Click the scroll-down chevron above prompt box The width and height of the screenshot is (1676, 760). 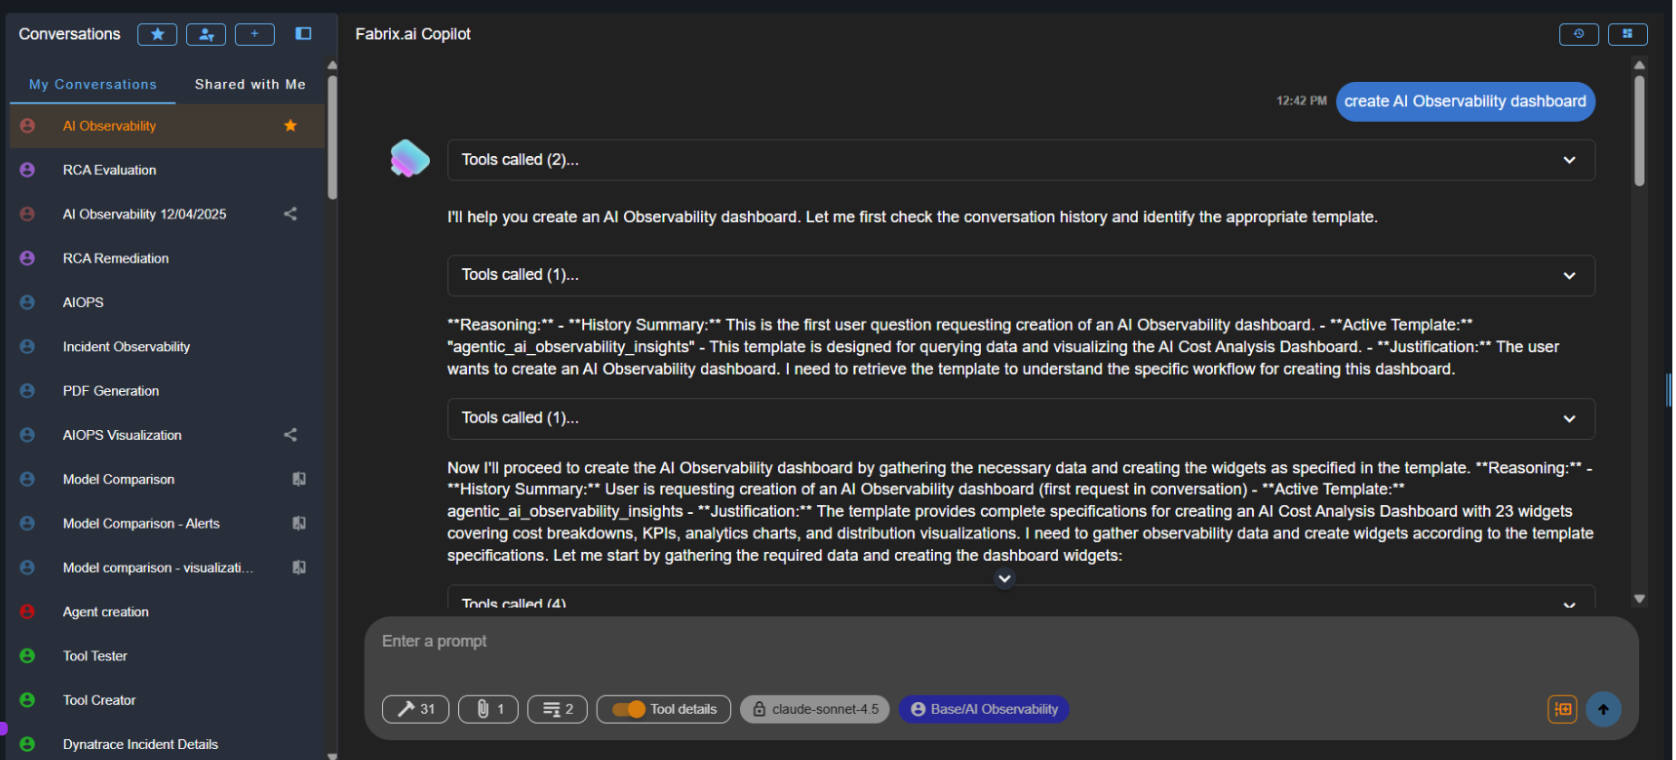pyautogui.click(x=1005, y=578)
